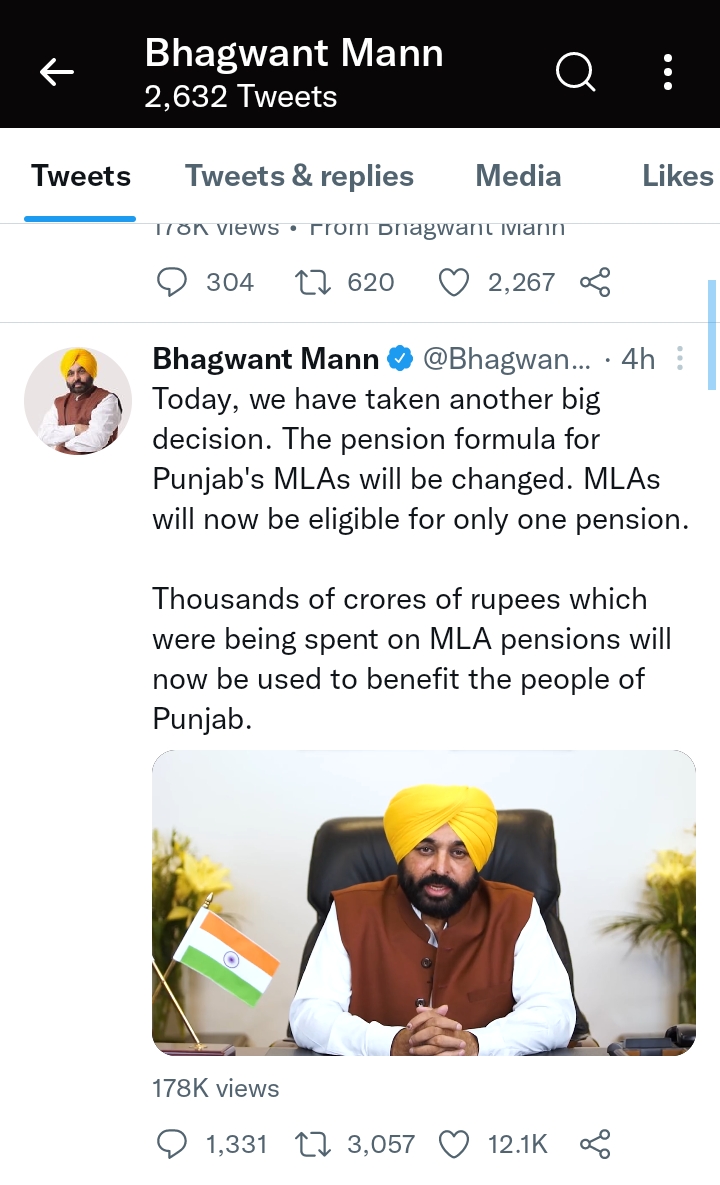This screenshot has height=1185, width=720.
Task: Like the tweet showing 12.1K likes
Action: [x=454, y=1144]
